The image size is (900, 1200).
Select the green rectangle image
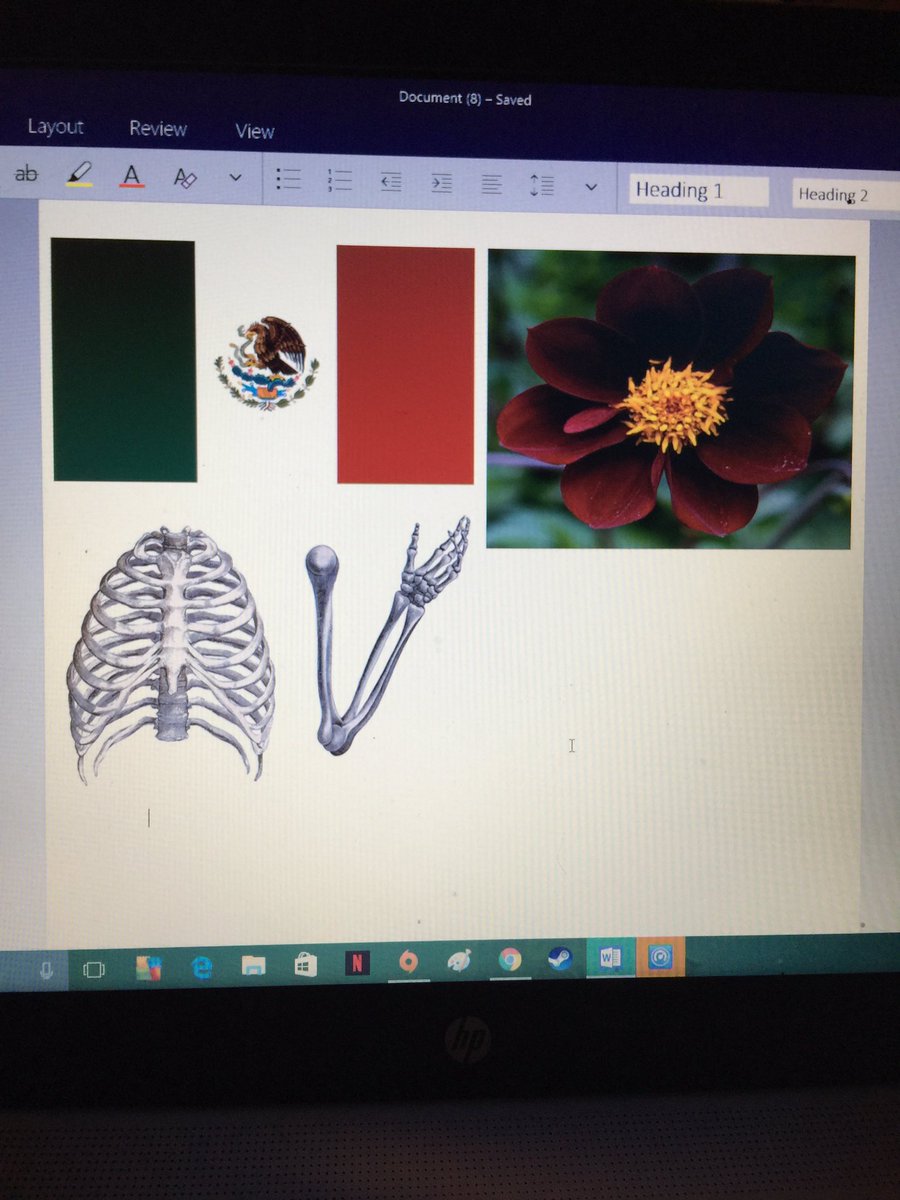124,360
